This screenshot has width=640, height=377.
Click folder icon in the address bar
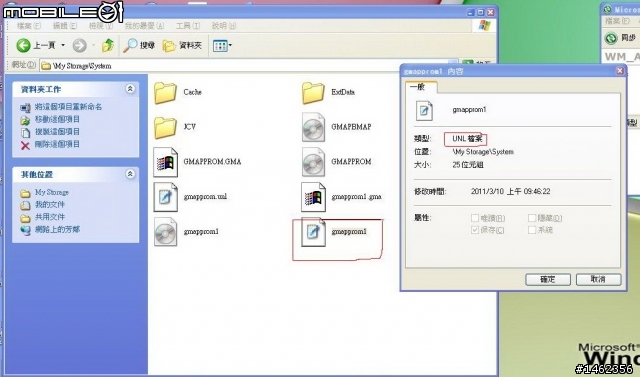point(46,66)
